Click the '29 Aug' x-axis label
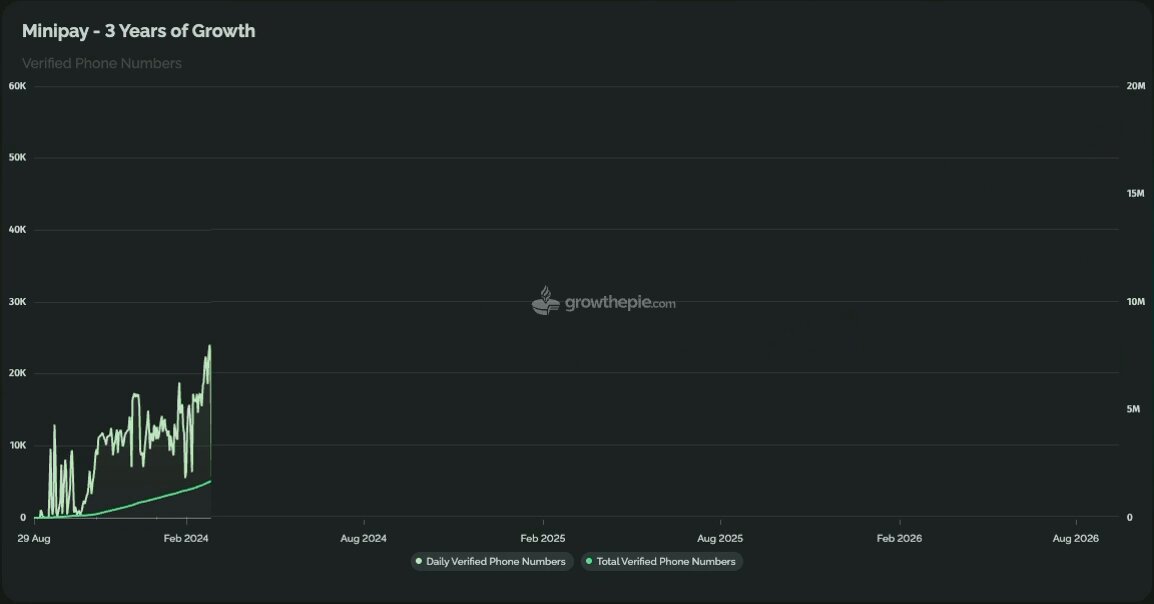Image resolution: width=1154 pixels, height=604 pixels. point(34,539)
